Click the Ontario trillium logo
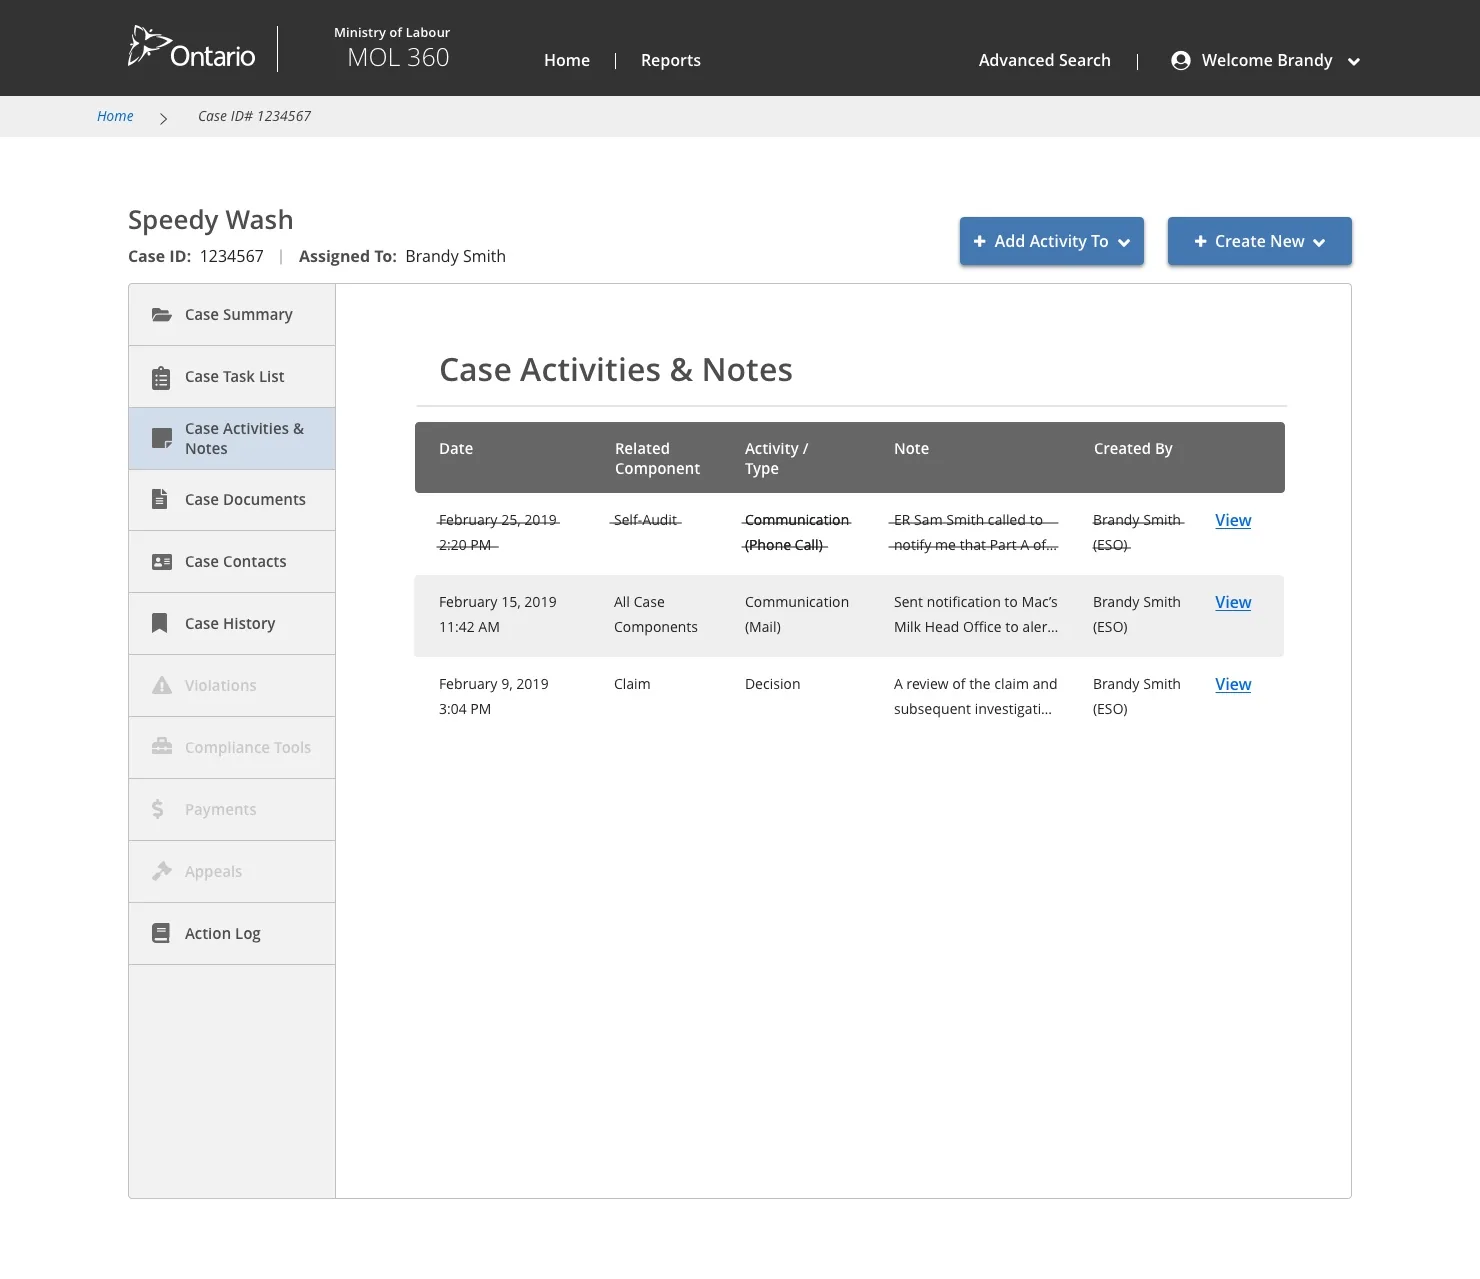 192,47
